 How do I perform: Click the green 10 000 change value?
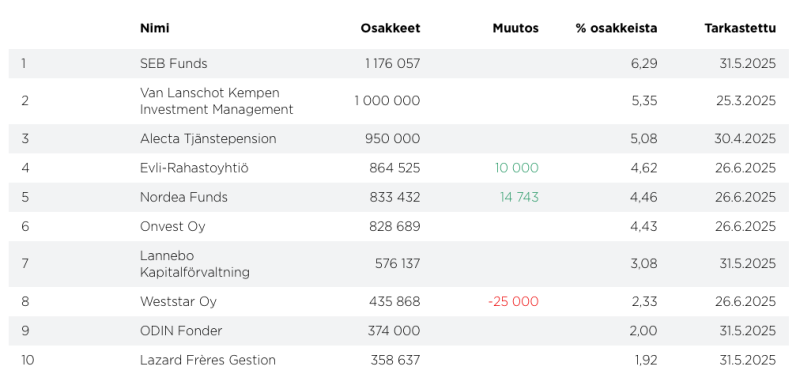tap(516, 168)
